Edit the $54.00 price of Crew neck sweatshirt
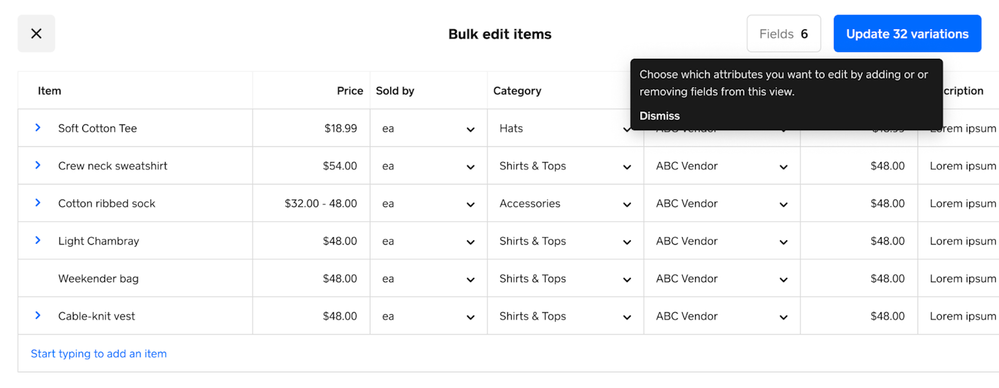This screenshot has height=388, width=999. coord(312,166)
